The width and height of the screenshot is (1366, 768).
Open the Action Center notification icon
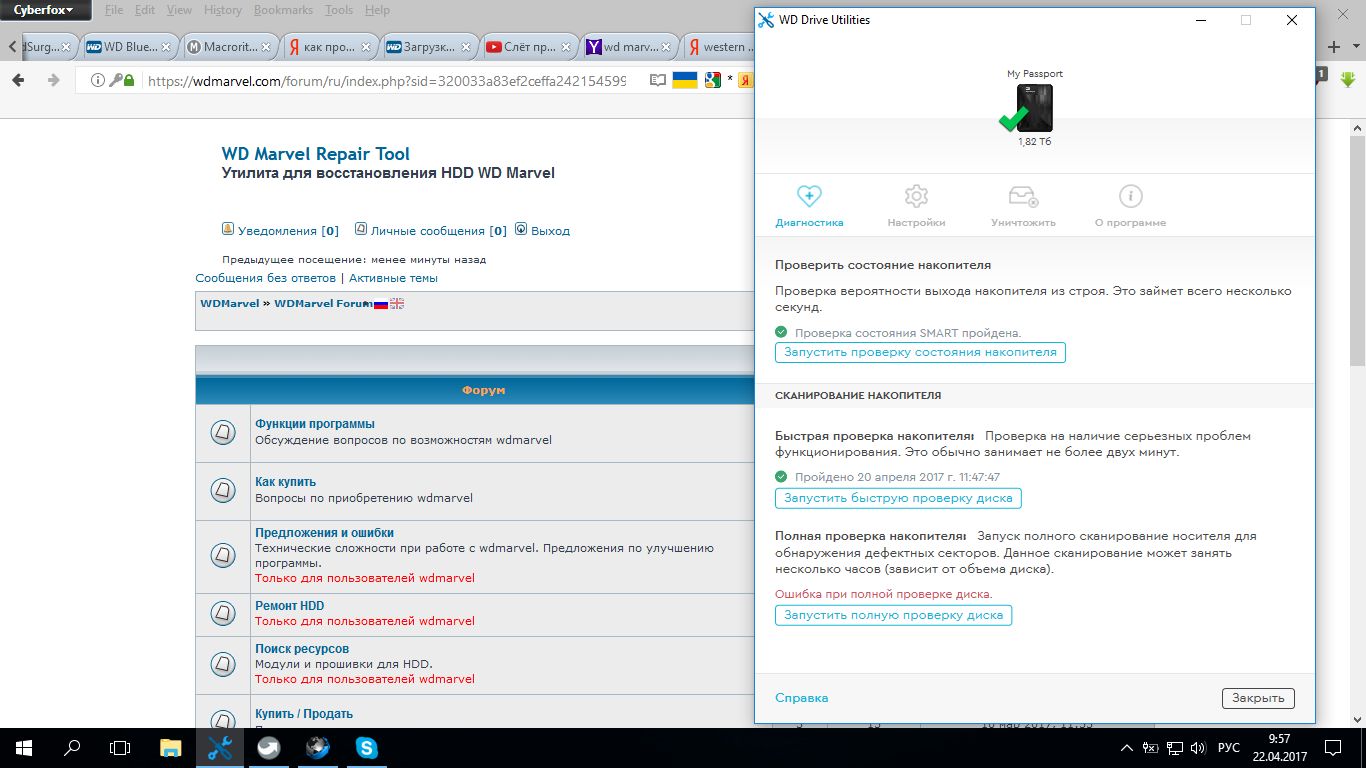tap(1333, 748)
